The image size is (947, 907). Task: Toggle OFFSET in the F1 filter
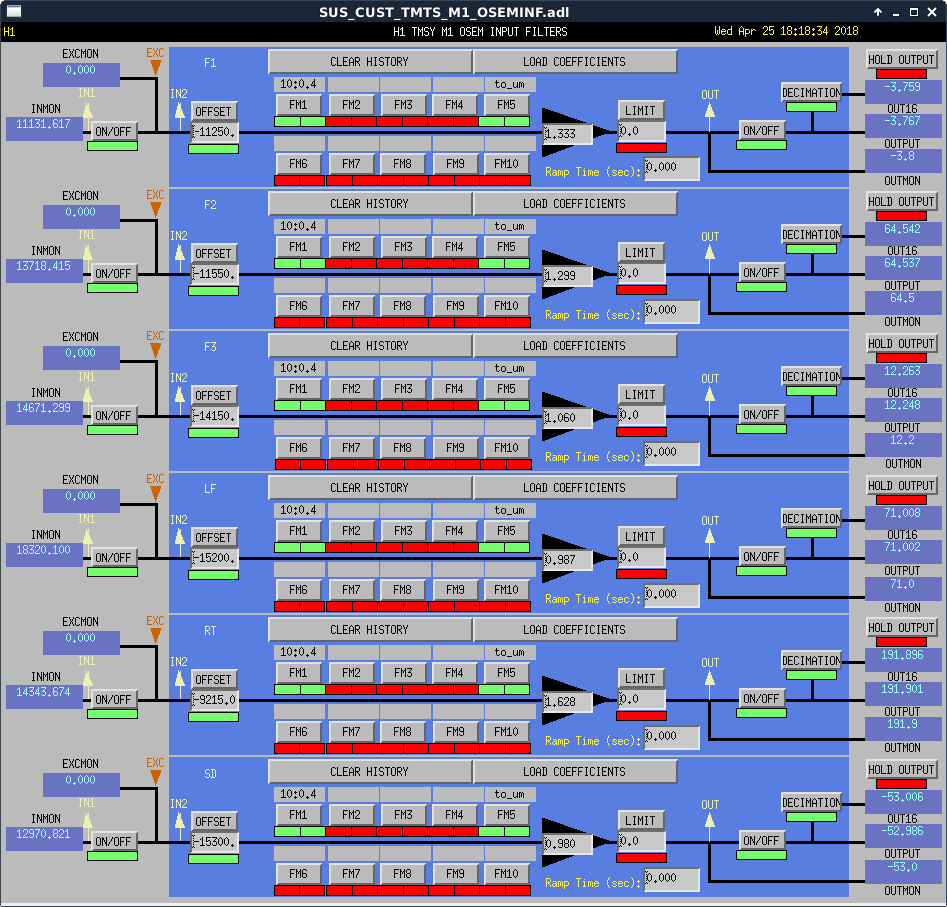[x=213, y=112]
